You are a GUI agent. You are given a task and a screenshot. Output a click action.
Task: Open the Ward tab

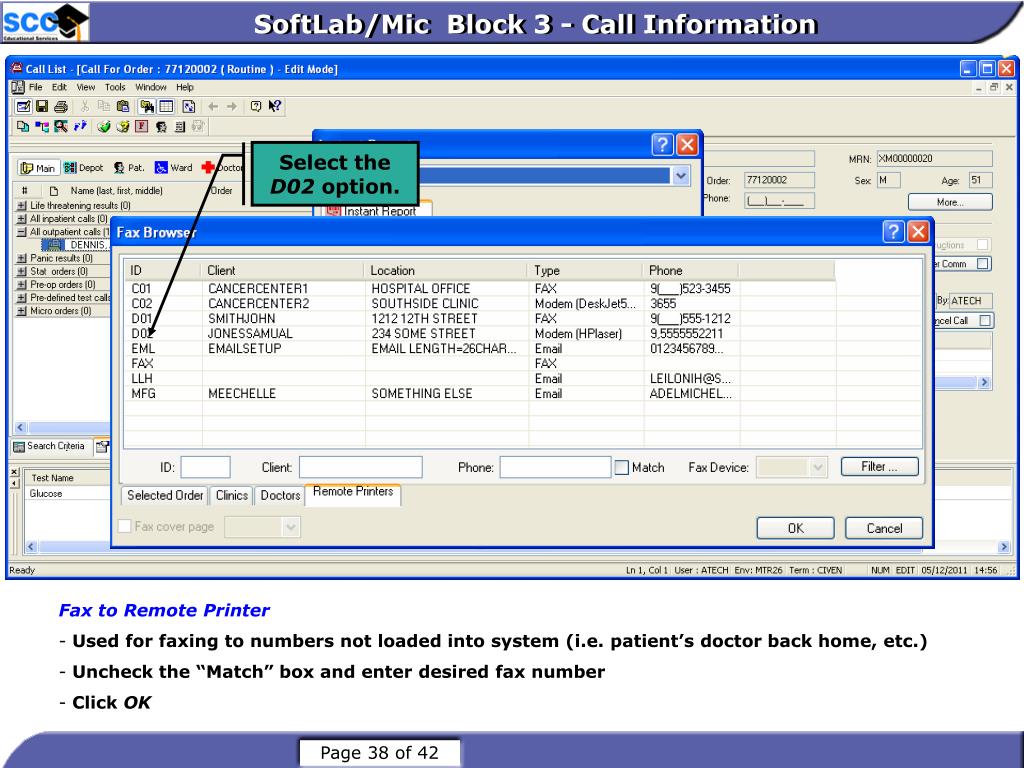[174, 168]
